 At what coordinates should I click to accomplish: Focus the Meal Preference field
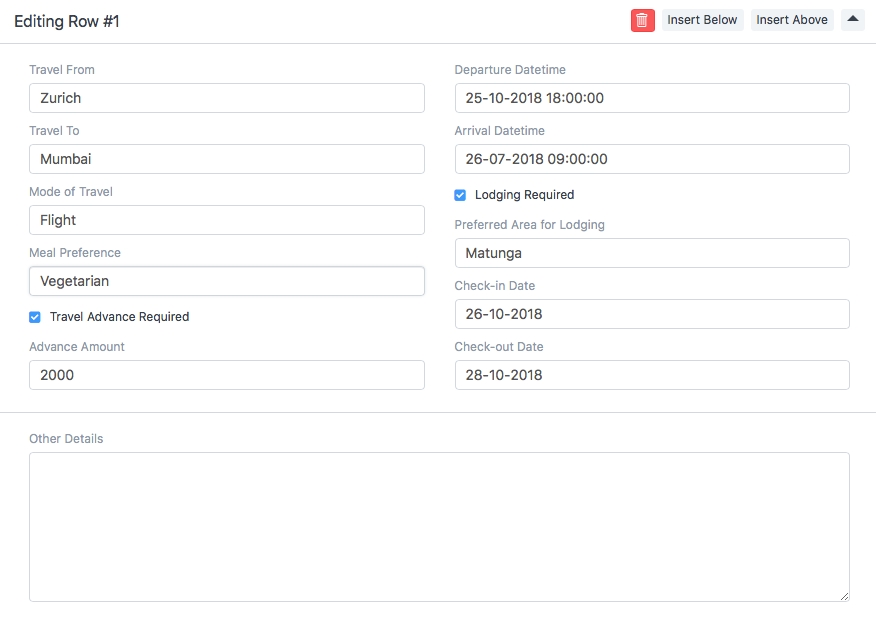coord(226,281)
